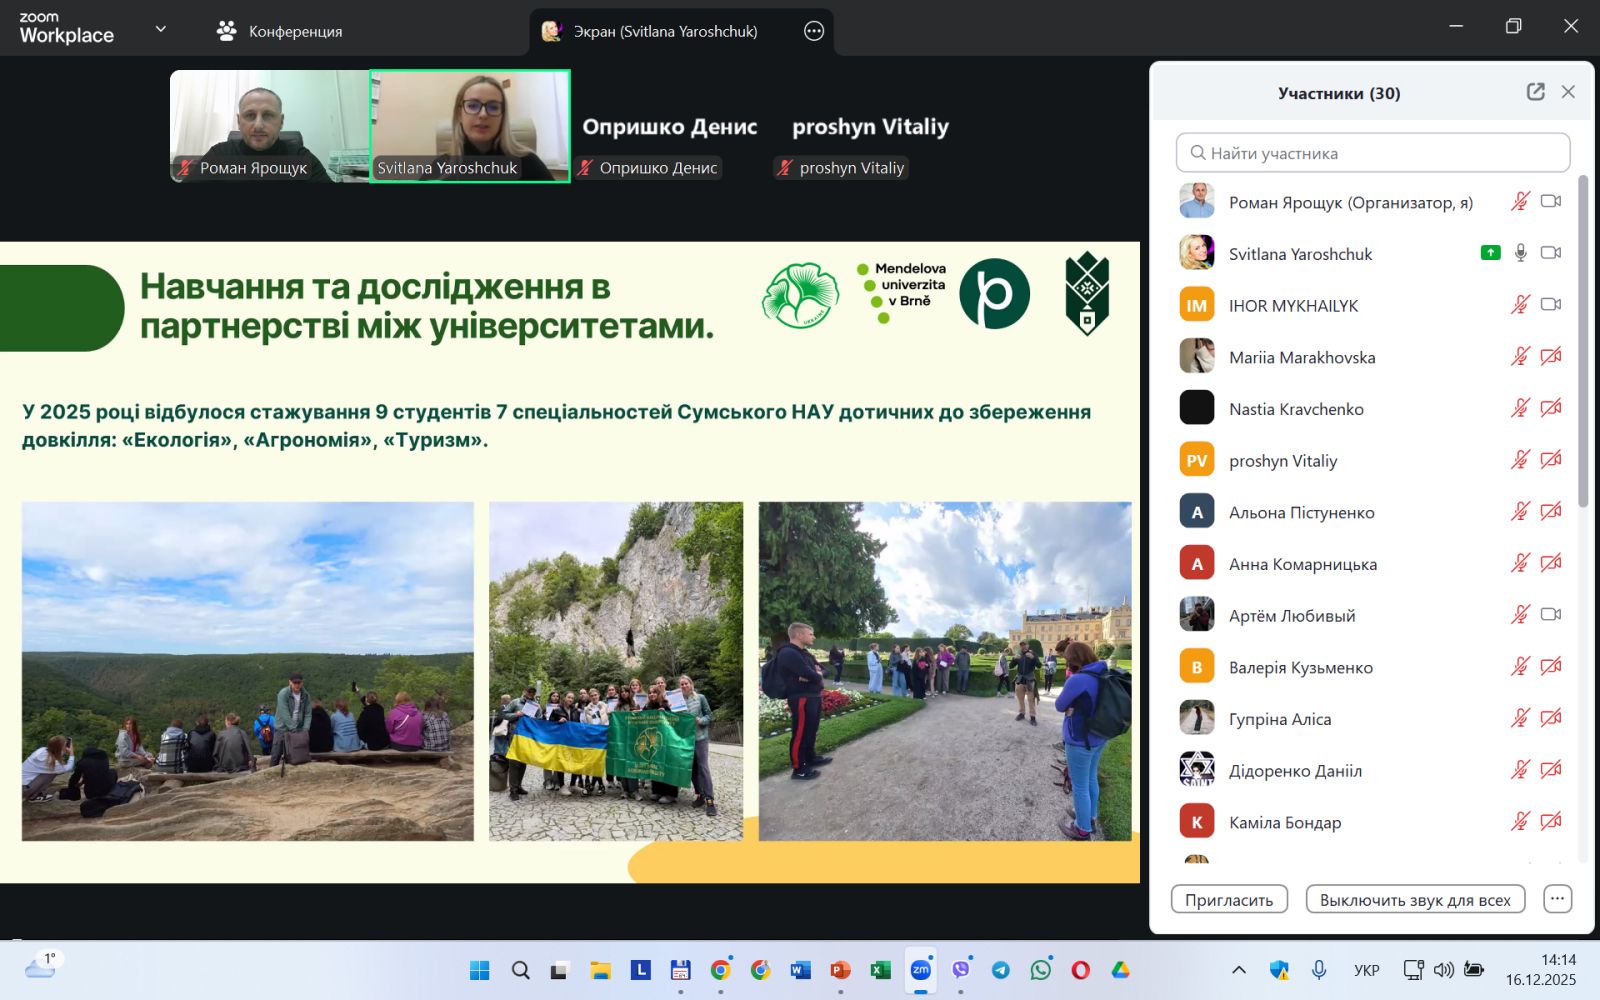Toggle Svitlana Yaroshchuk's microphone
1600x1000 pixels.
point(1520,253)
